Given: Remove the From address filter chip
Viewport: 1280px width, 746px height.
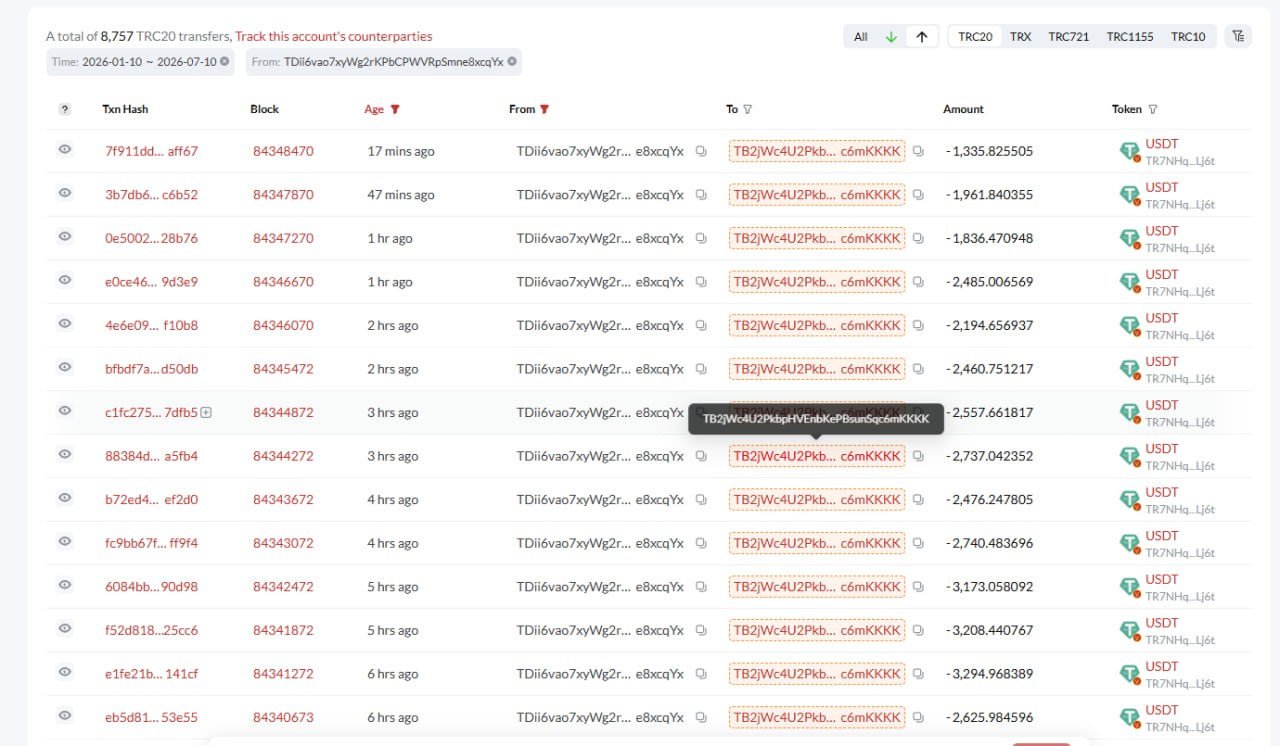Looking at the screenshot, I should 512,61.
